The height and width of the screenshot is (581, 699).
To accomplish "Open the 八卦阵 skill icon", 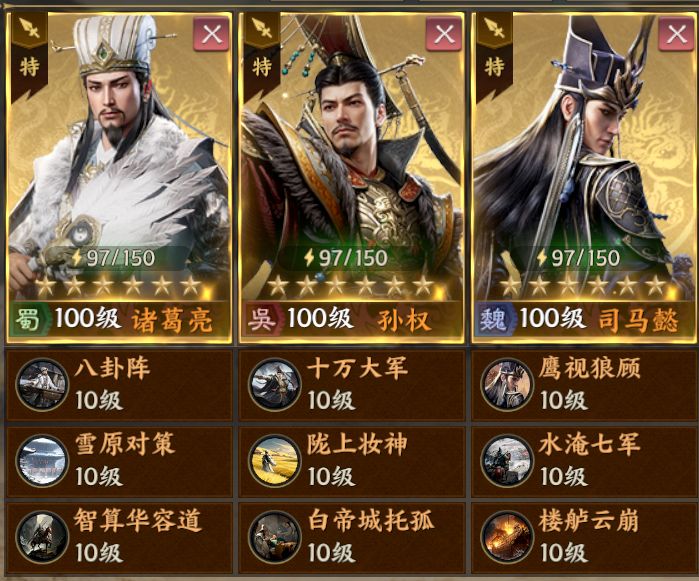I will click(x=42, y=385).
